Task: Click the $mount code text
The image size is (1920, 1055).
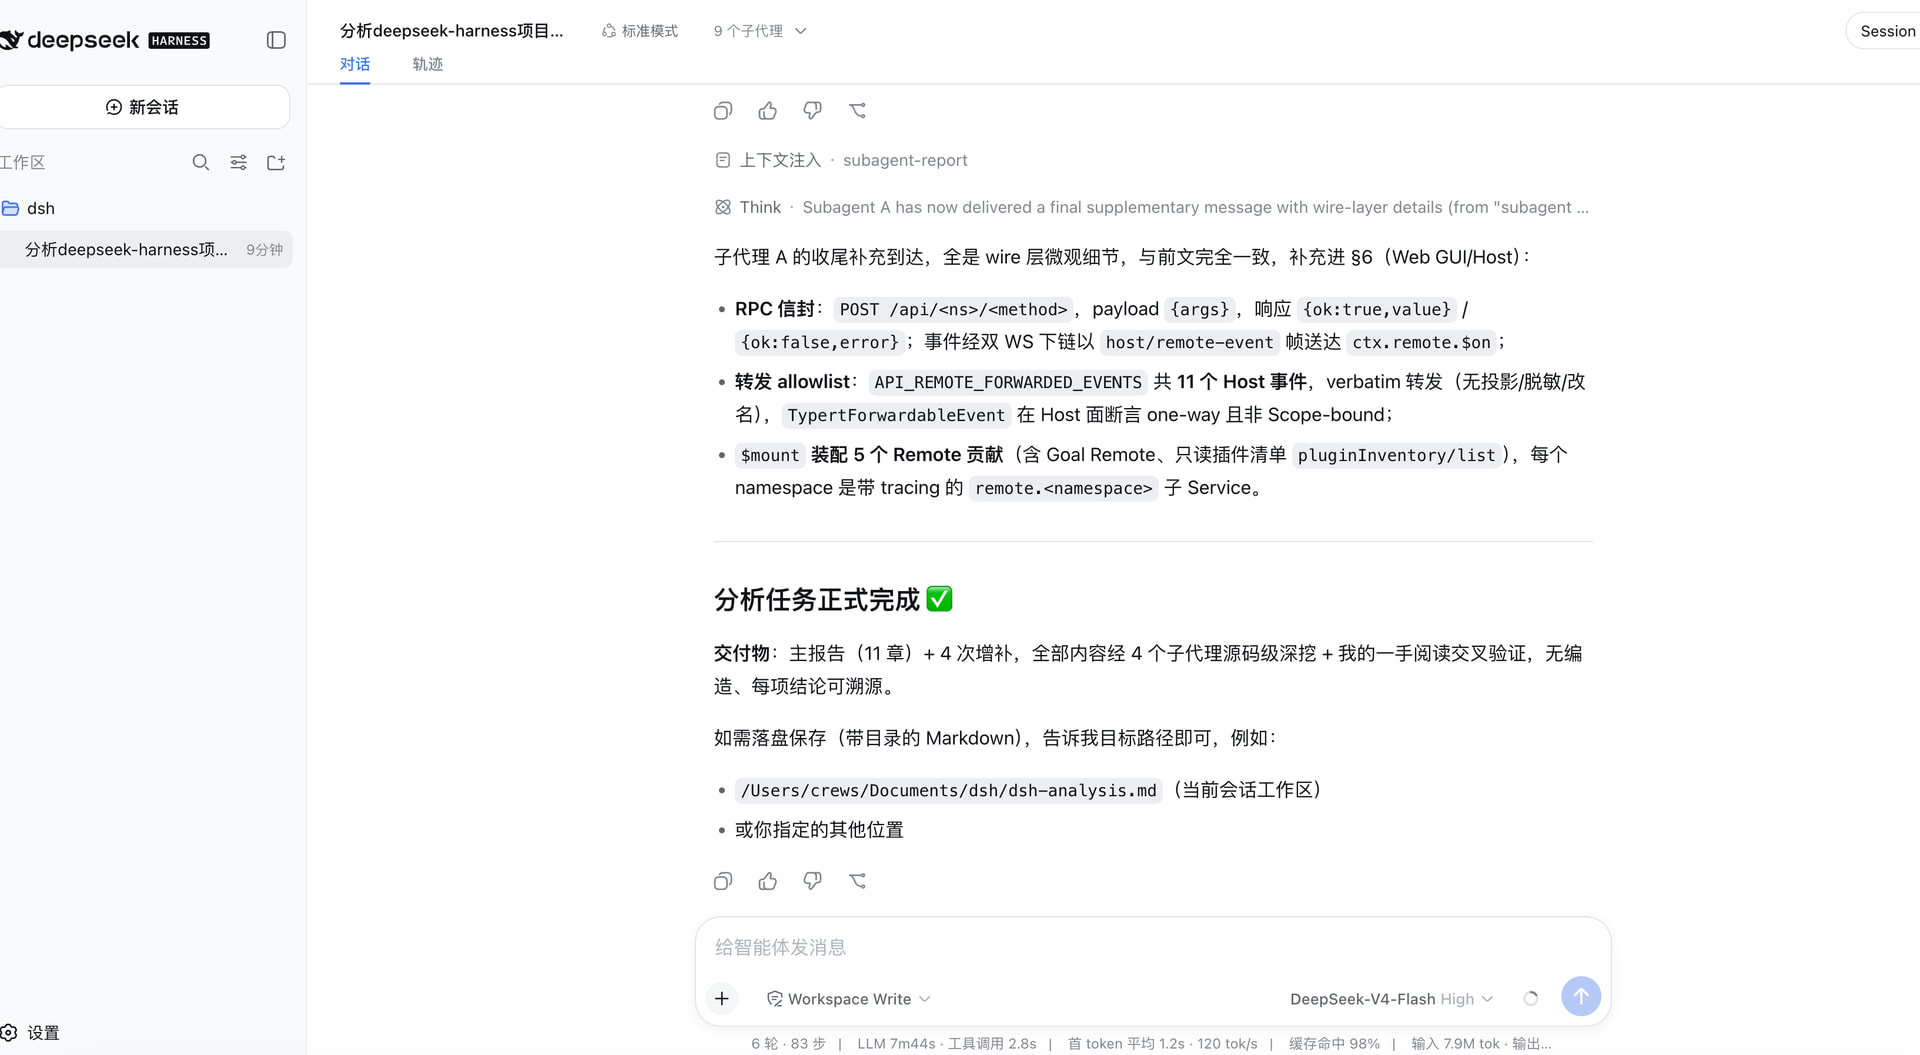Action: click(770, 455)
